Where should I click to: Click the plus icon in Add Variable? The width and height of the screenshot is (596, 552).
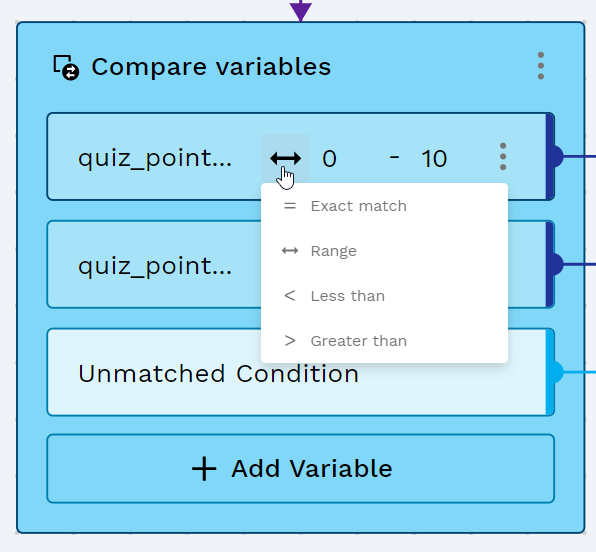[204, 469]
